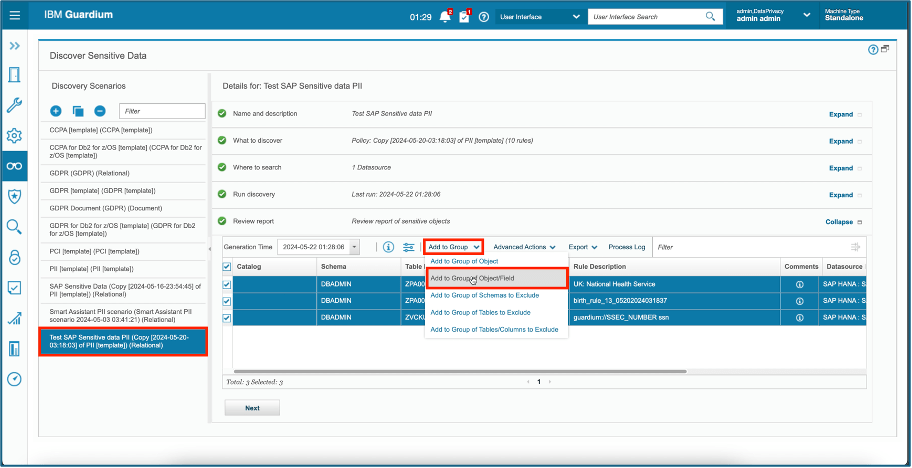Image resolution: width=912 pixels, height=468 pixels.
Task: Open comments icon for birth_rule row
Action: (799, 301)
